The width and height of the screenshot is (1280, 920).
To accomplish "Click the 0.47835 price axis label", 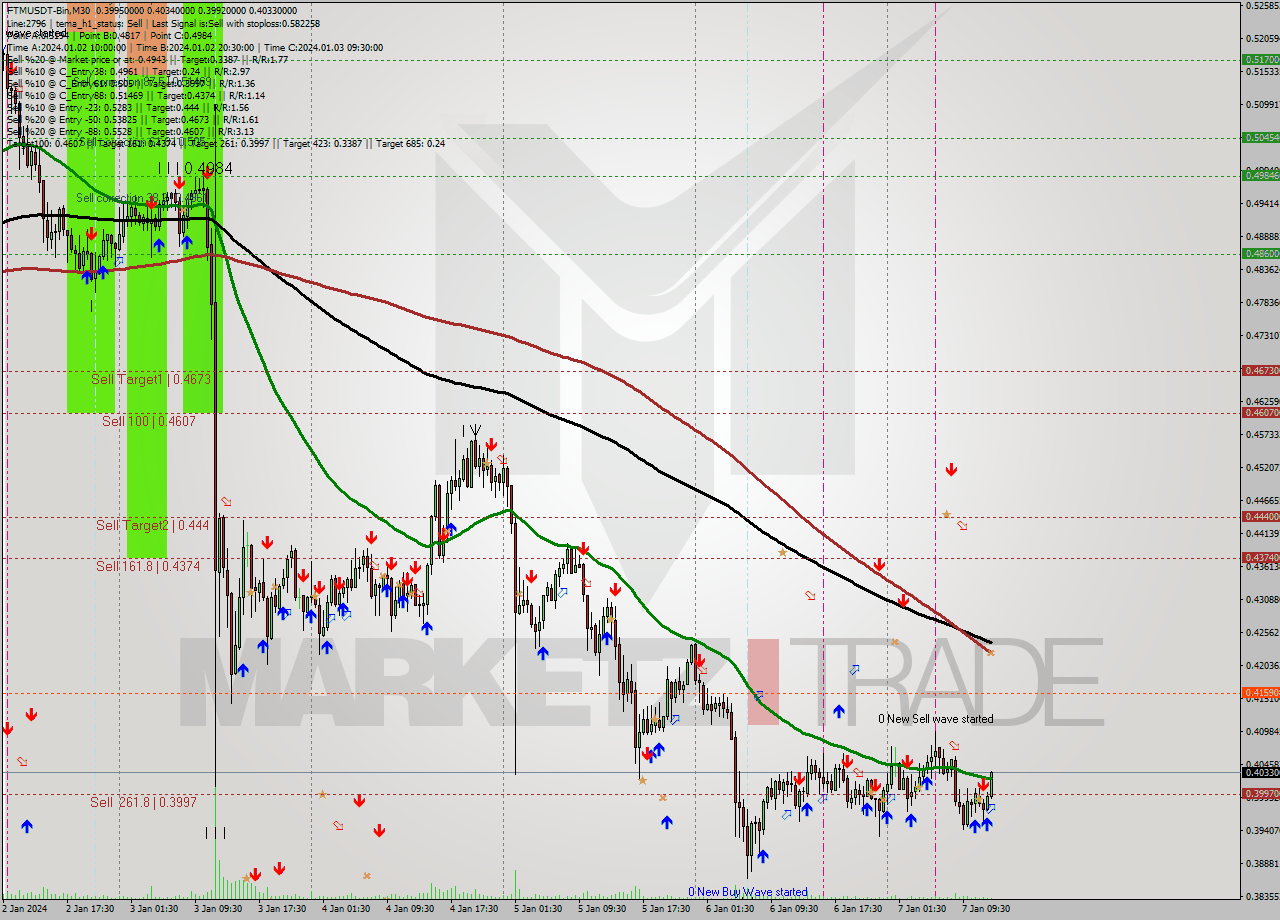I will pos(1262,302).
